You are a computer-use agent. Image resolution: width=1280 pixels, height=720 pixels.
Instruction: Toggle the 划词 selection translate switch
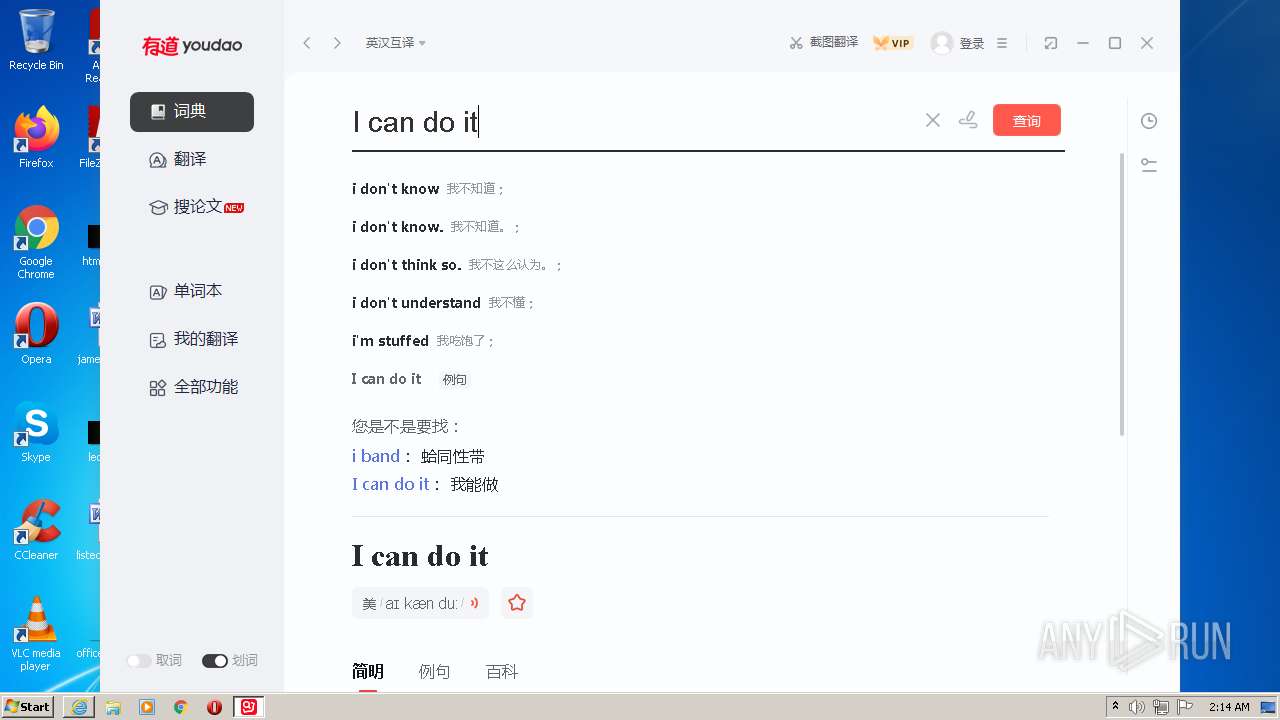(x=215, y=661)
